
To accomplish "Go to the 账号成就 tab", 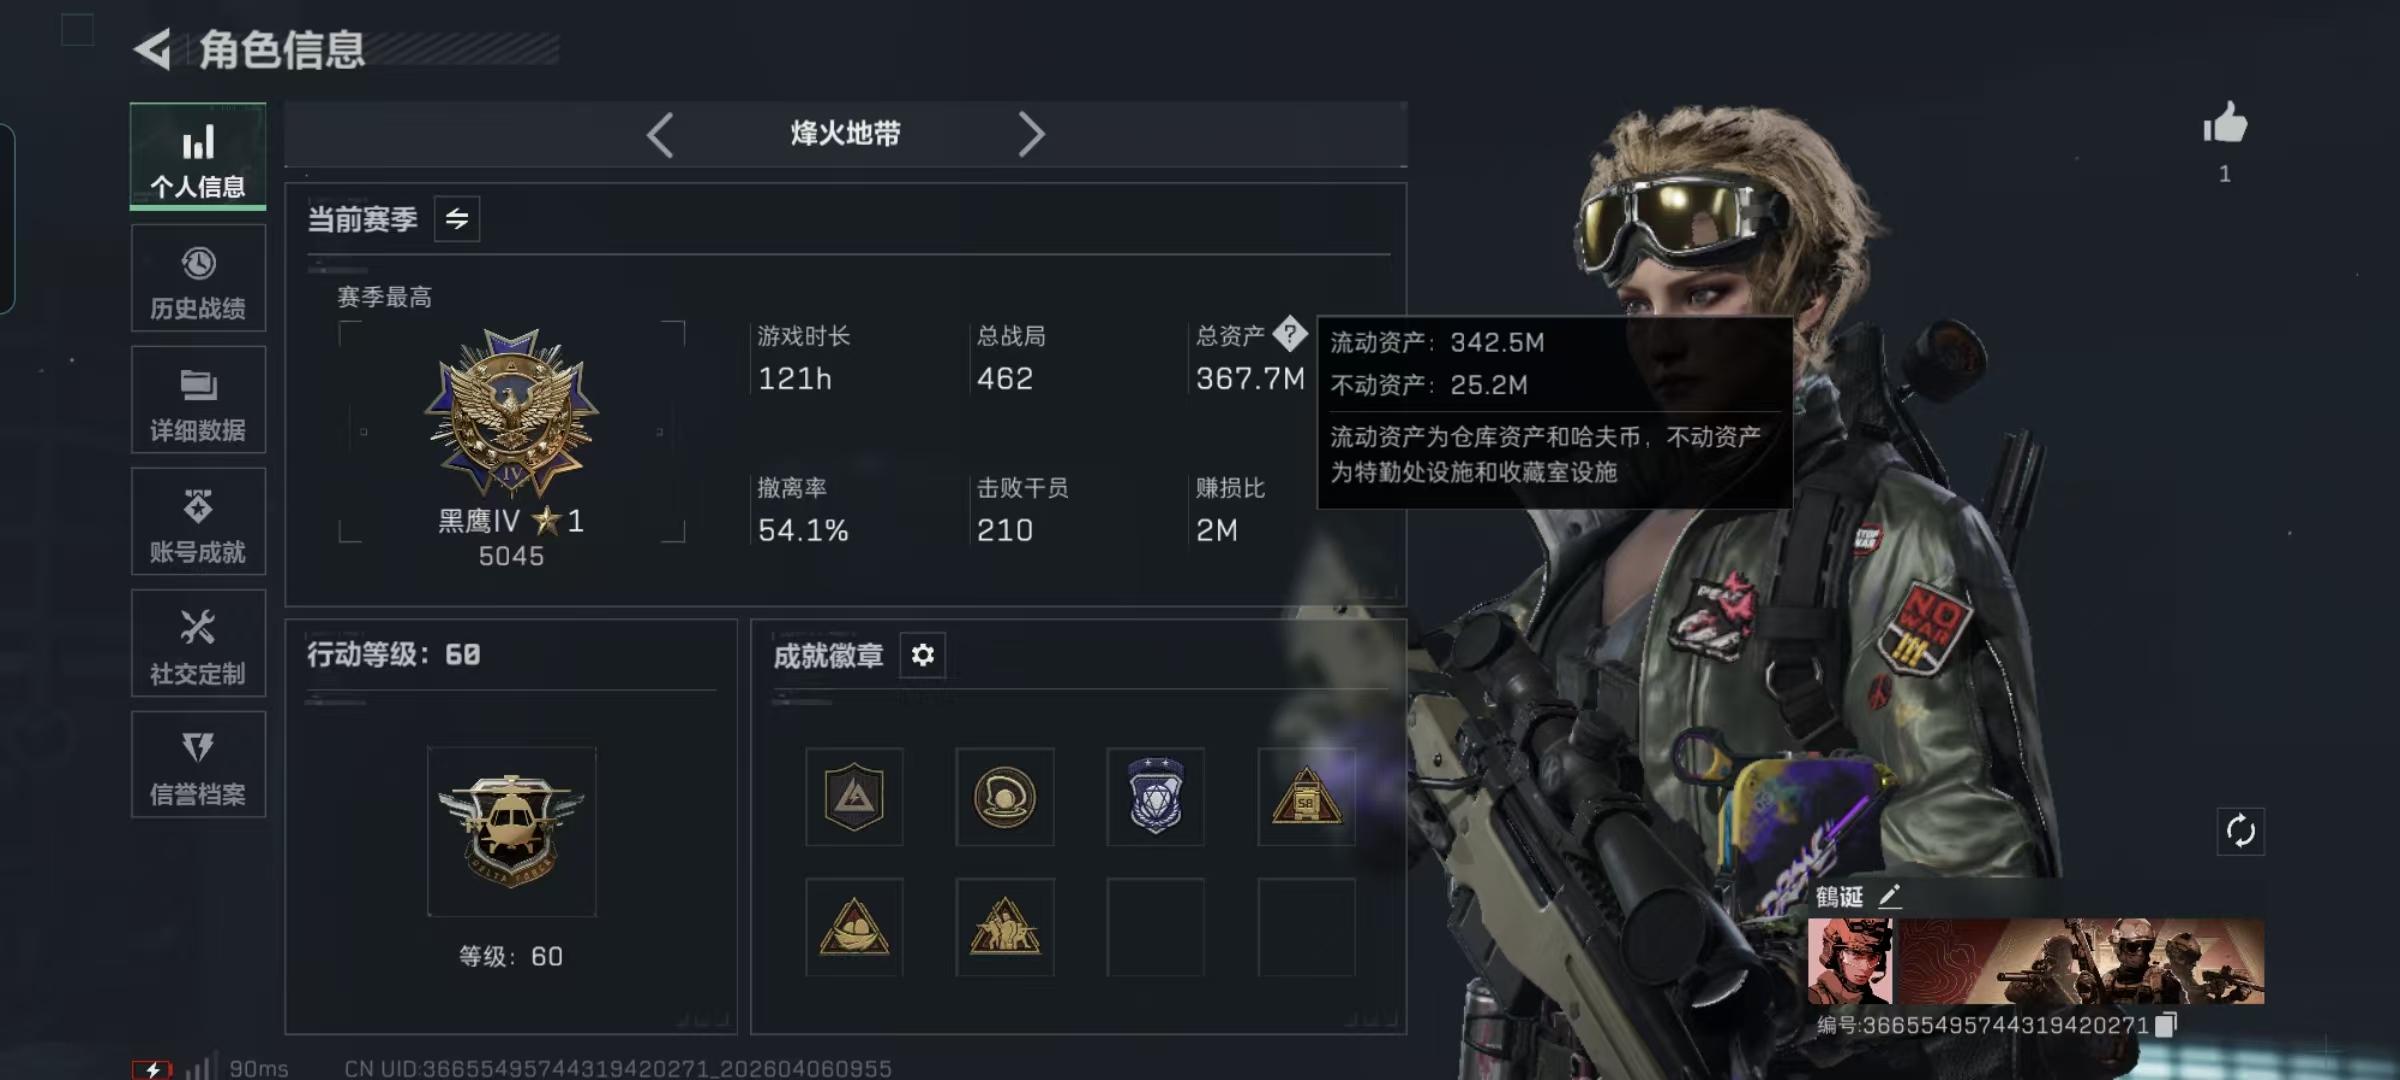I will tap(198, 521).
